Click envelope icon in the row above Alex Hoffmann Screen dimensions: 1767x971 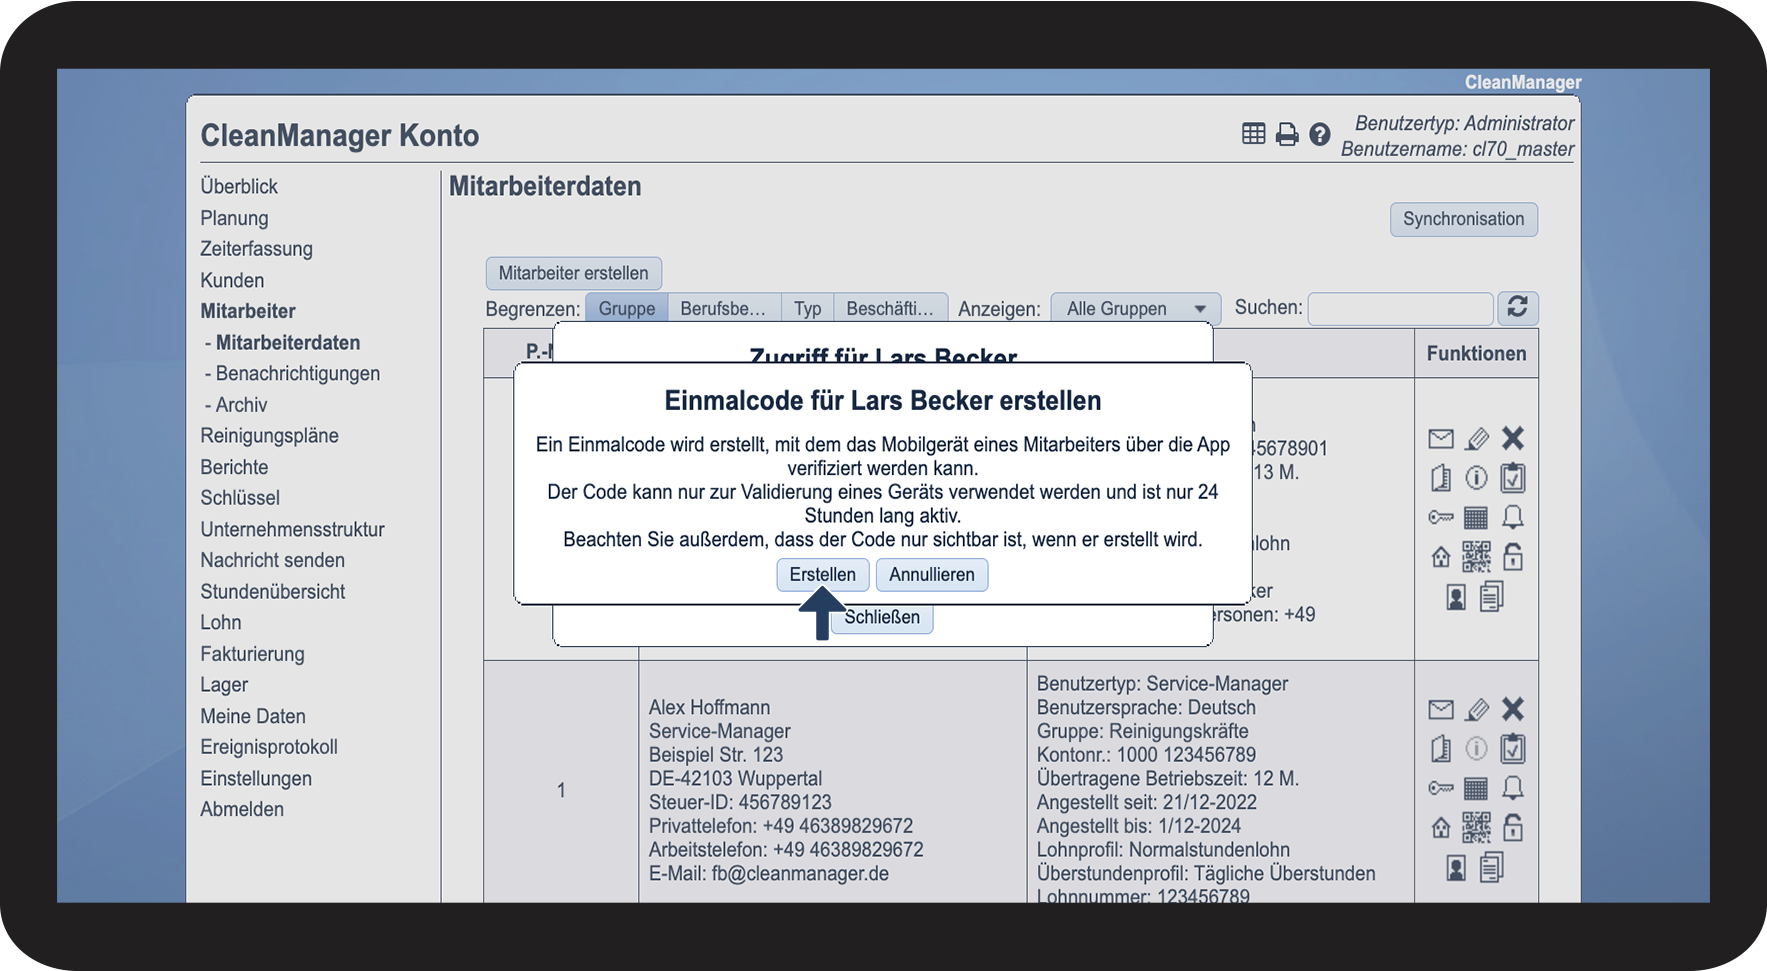click(1441, 438)
